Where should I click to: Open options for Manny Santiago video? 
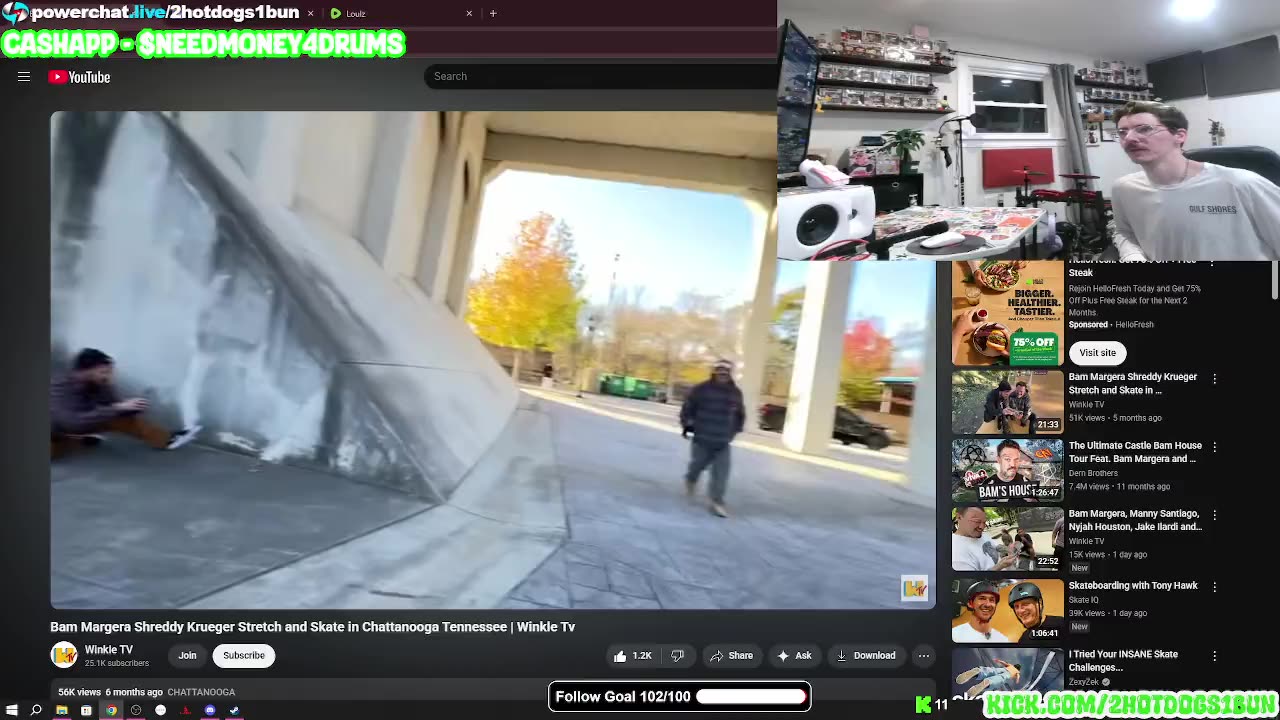[1214, 516]
